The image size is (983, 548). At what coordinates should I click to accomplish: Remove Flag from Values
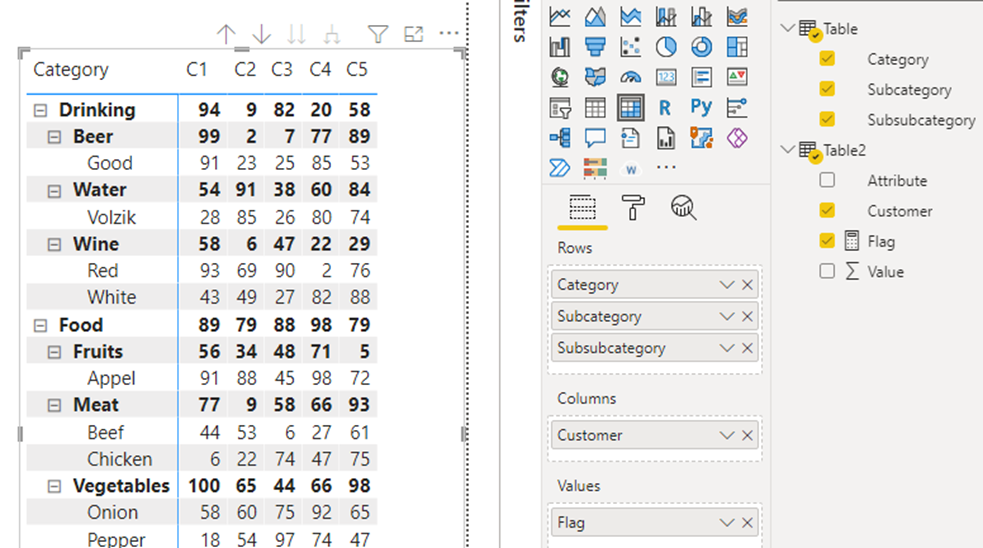[747, 522]
